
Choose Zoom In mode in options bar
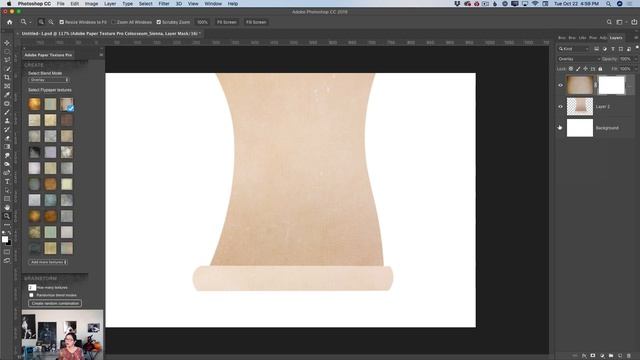tap(41, 22)
